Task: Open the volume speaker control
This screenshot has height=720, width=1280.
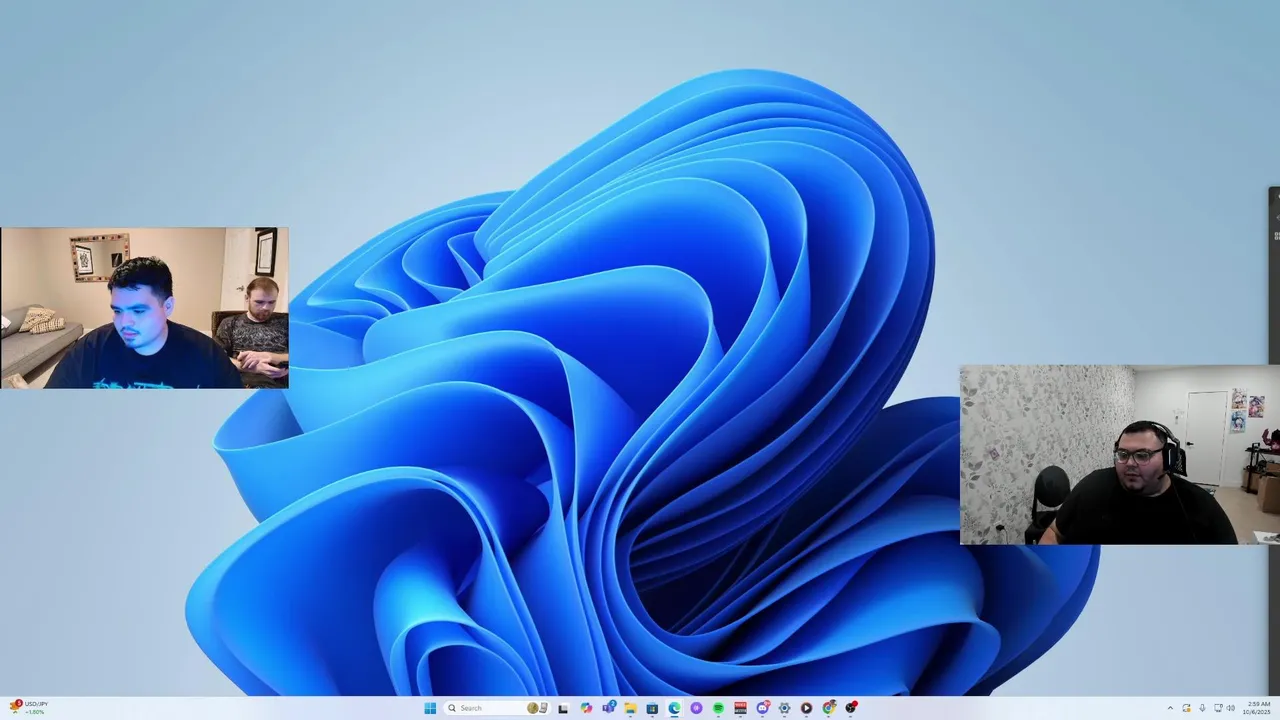Action: 1231,708
